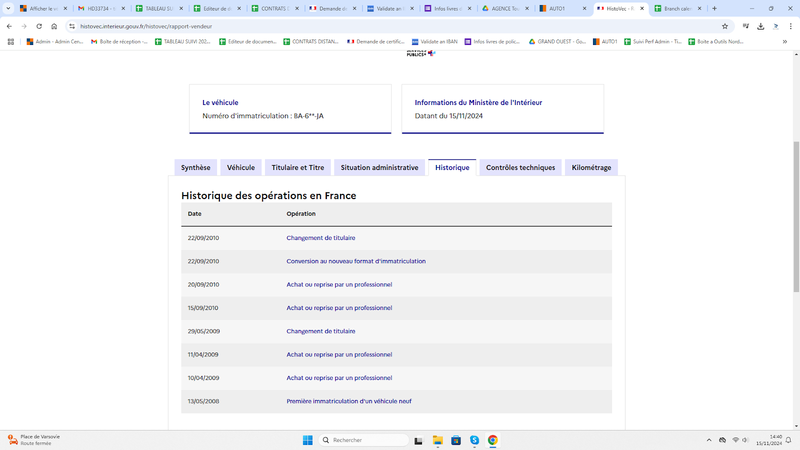Switch to the Validate an IBAN tab
The height and width of the screenshot is (450, 800).
coord(391,9)
